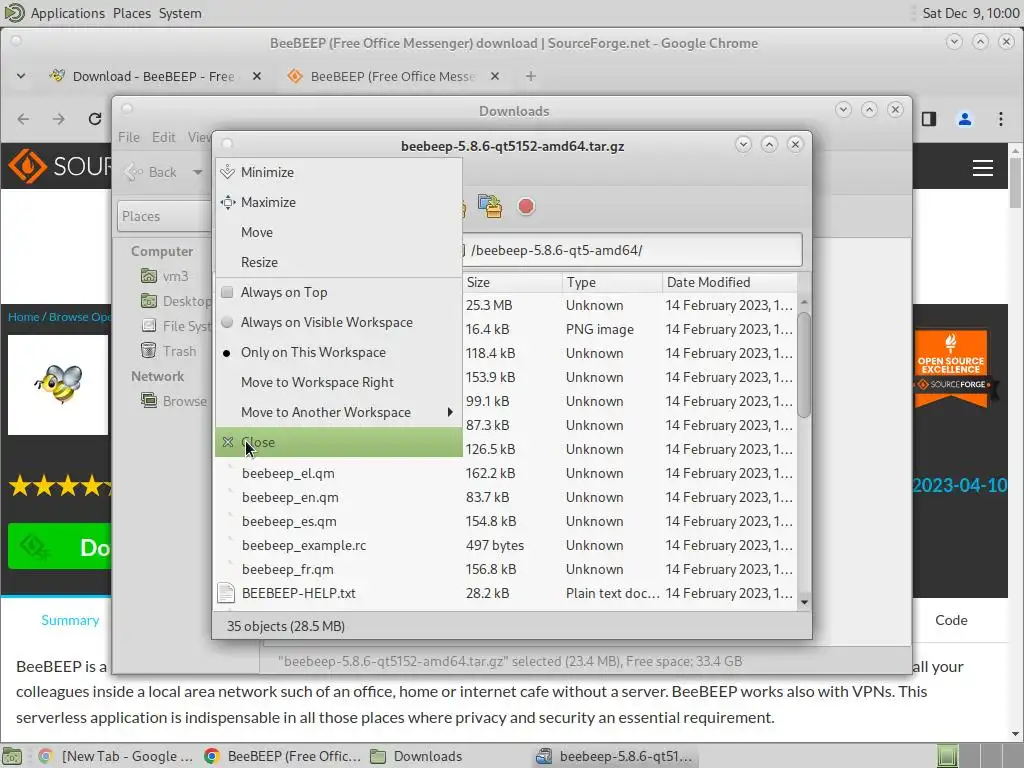1024x768 pixels.
Task: Open File System in Downloads sidebar
Action: [x=176, y=326]
